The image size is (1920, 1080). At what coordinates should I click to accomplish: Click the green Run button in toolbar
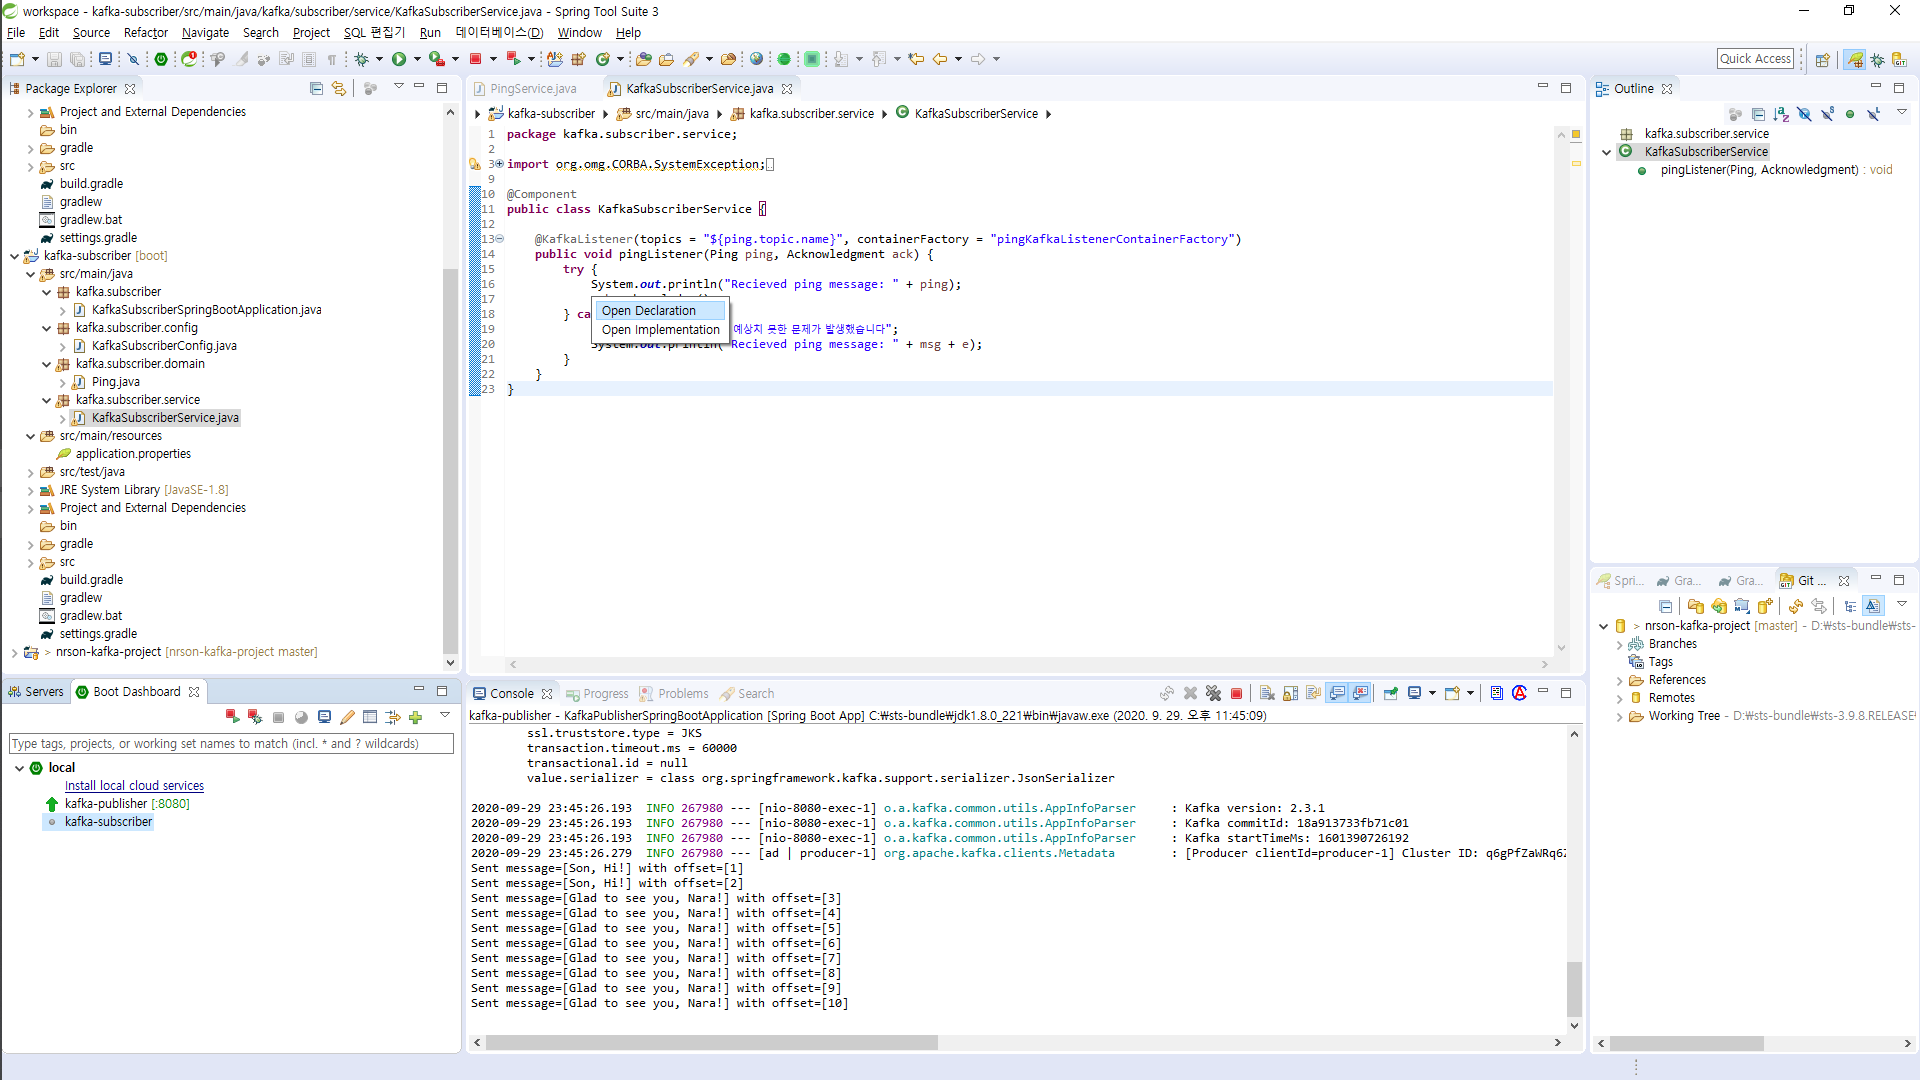click(x=399, y=59)
